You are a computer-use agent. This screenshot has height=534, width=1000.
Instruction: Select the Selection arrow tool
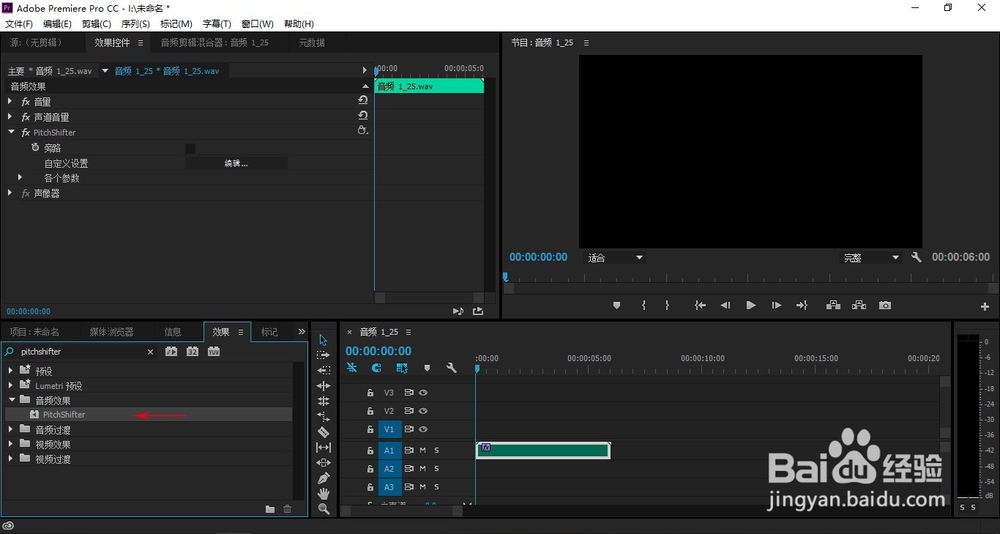[323, 339]
